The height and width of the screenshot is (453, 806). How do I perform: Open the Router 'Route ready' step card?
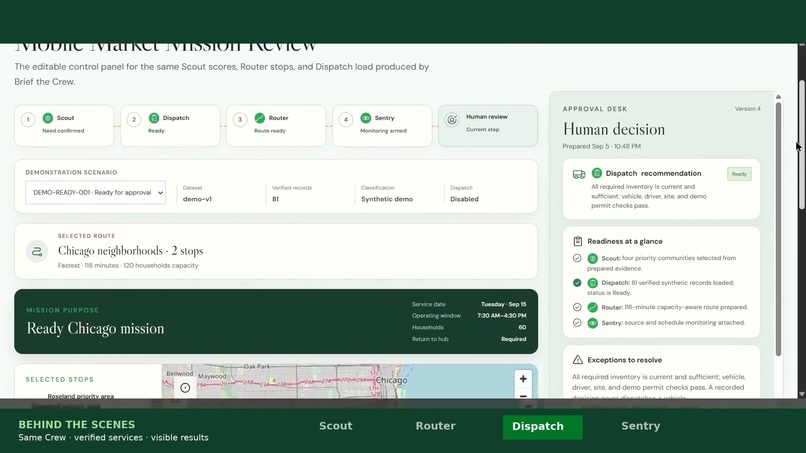pos(276,125)
